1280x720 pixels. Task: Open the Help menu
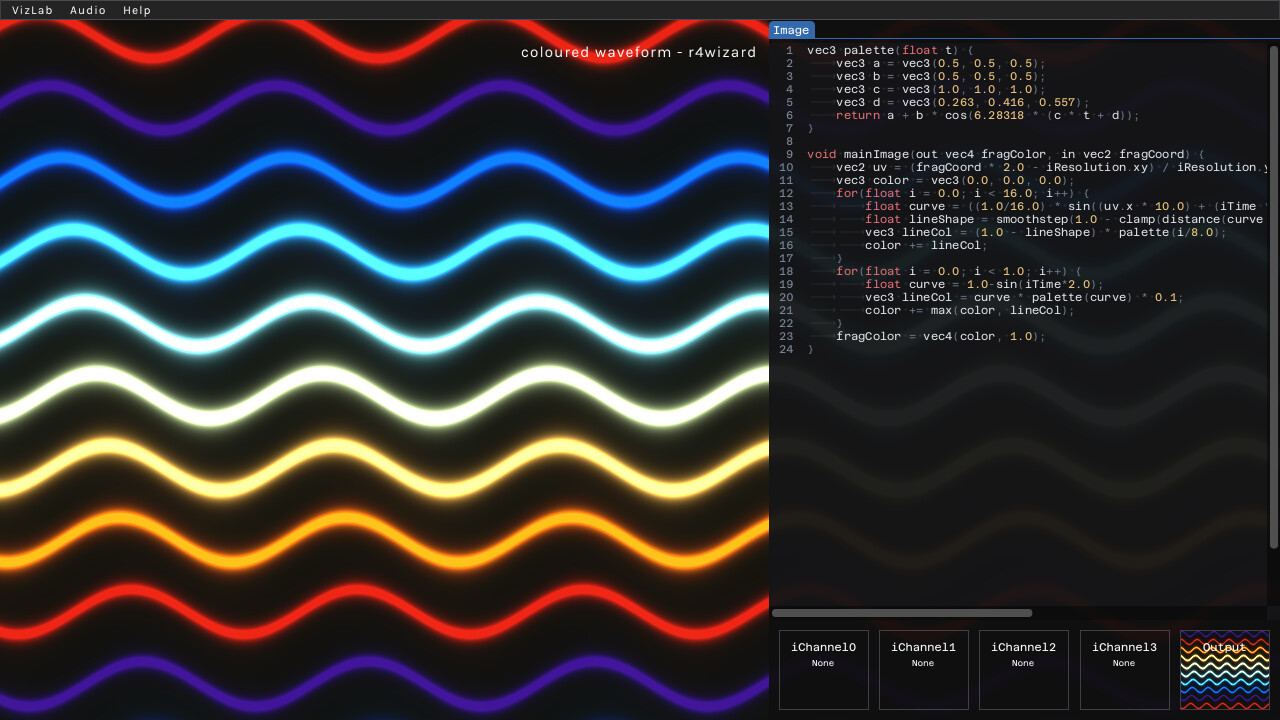point(137,10)
